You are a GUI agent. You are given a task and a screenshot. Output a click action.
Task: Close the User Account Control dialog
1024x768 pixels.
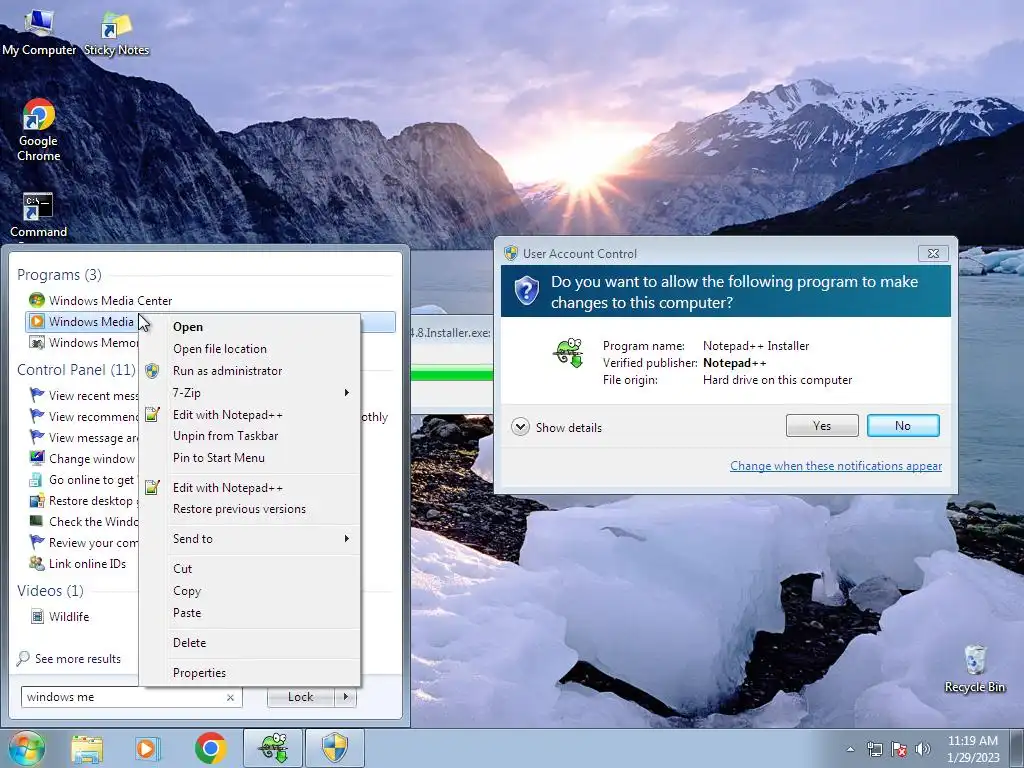click(x=933, y=253)
